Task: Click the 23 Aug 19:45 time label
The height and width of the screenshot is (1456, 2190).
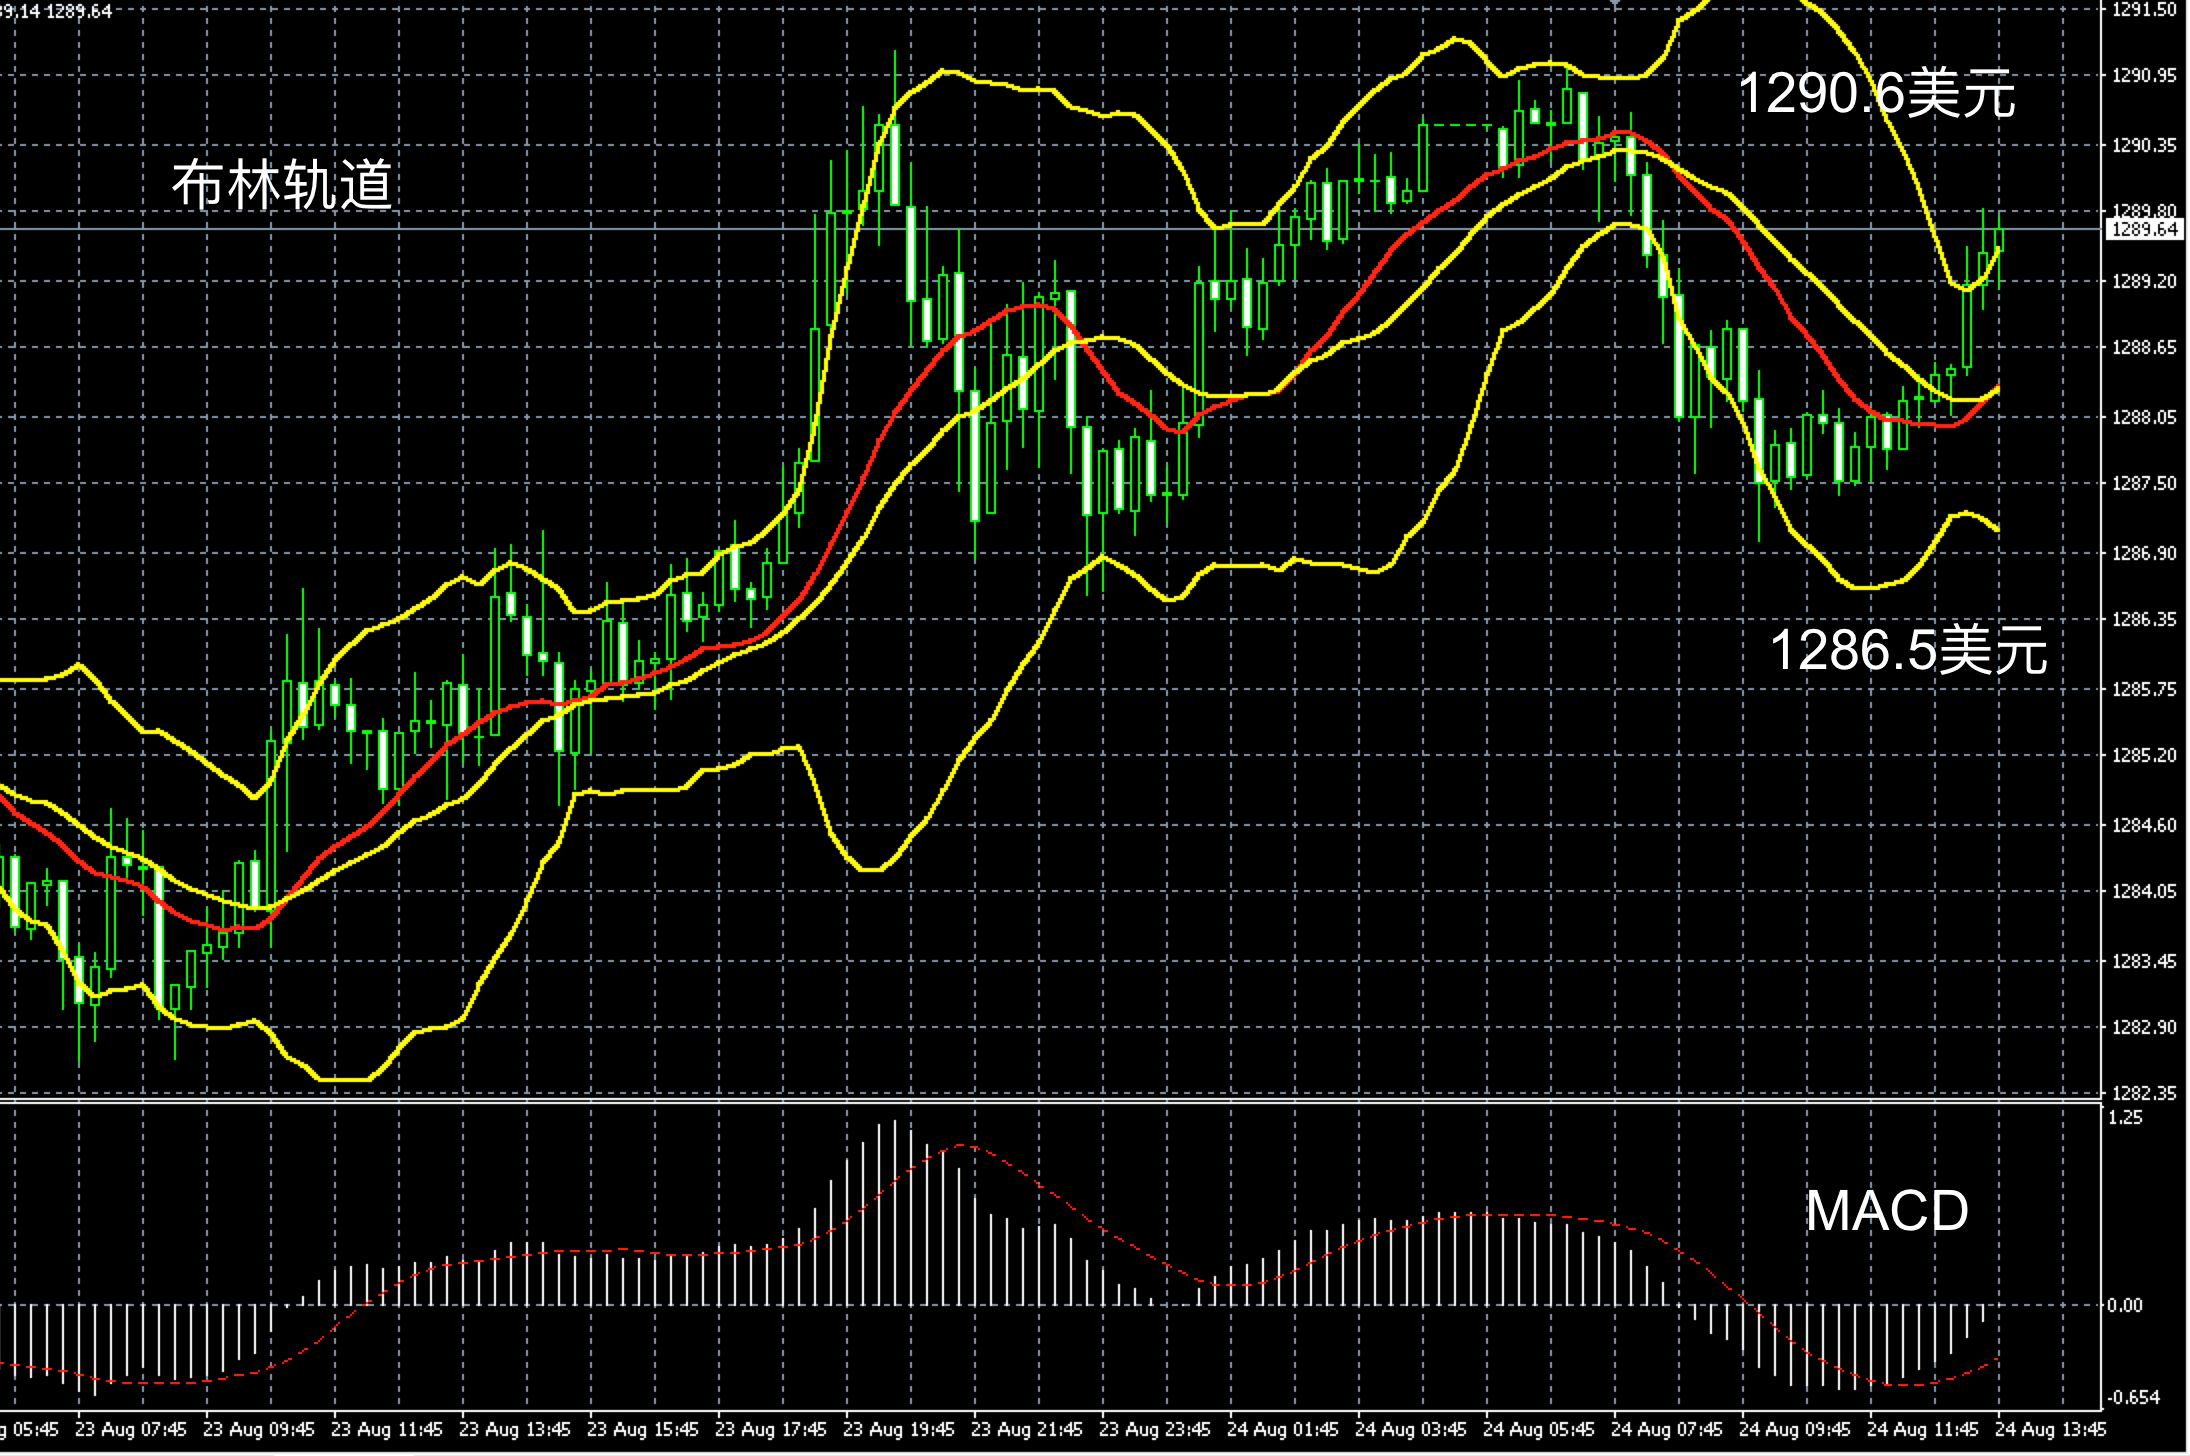Action: [898, 1430]
